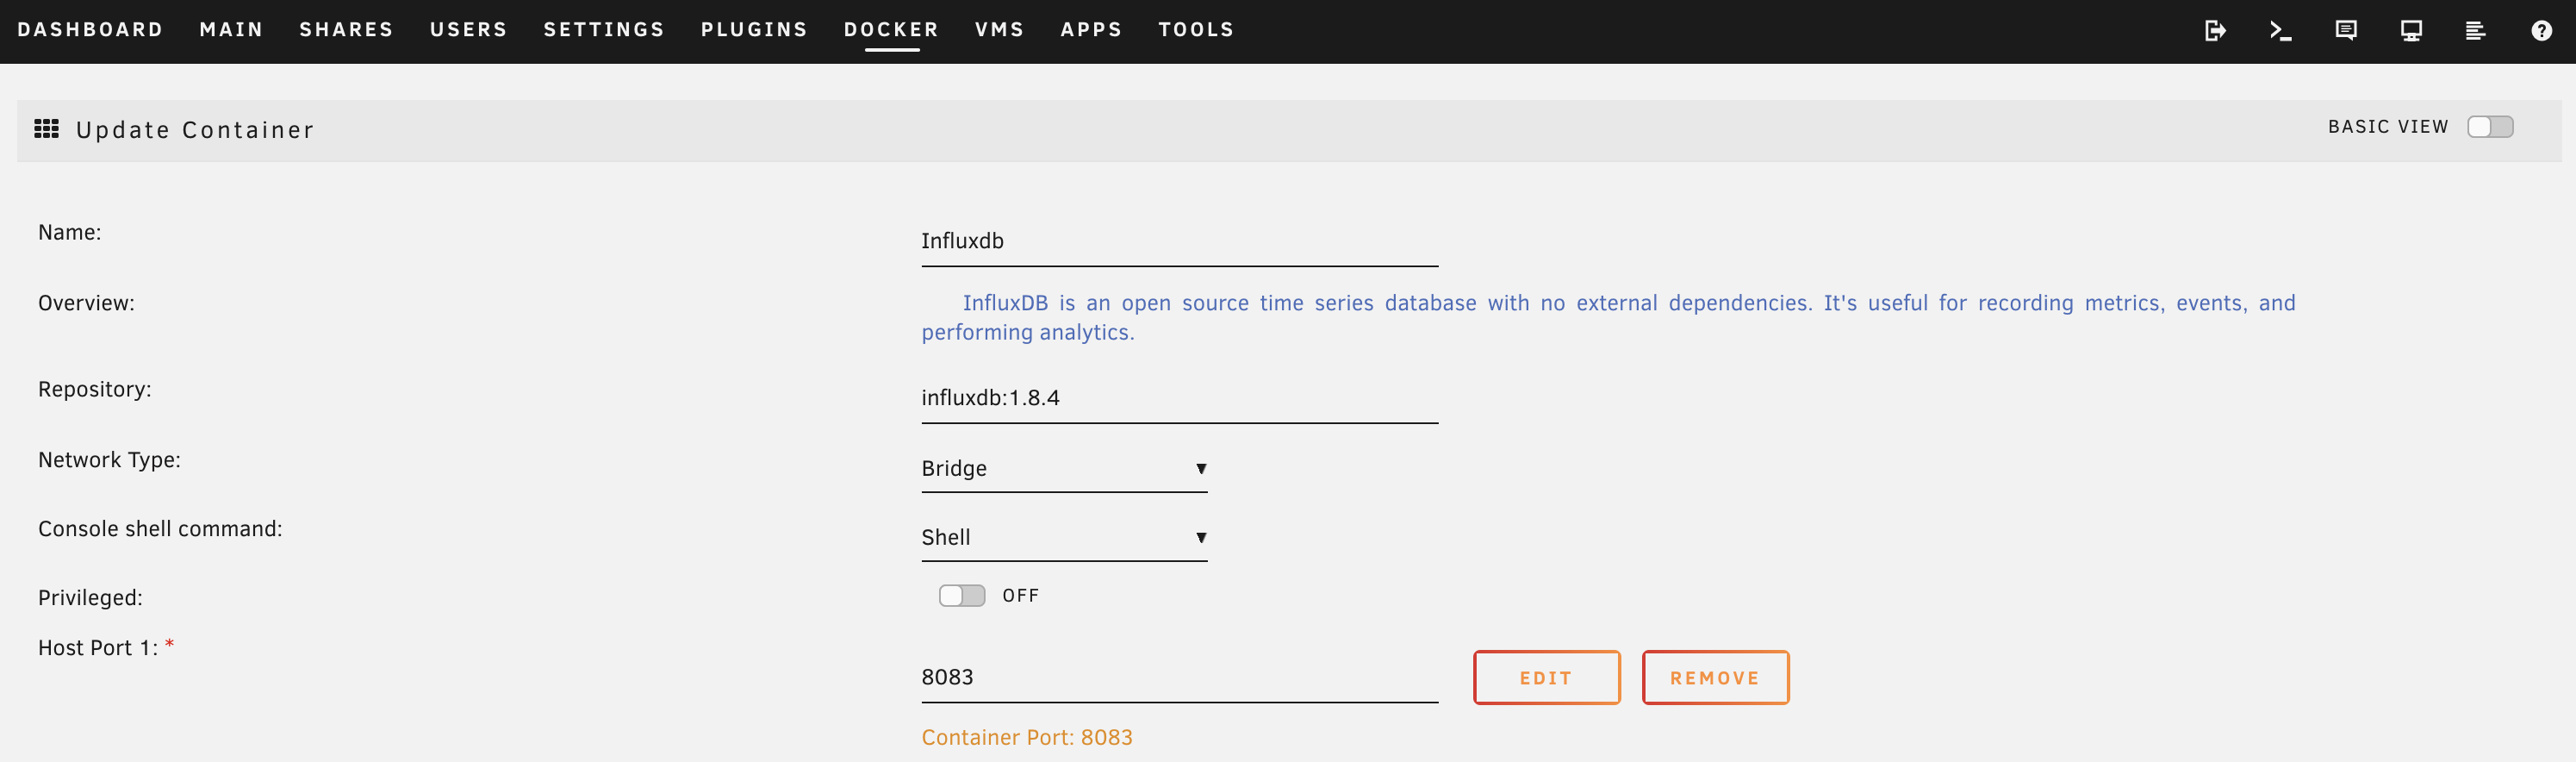Click the logout icon in top bar

(x=2215, y=30)
